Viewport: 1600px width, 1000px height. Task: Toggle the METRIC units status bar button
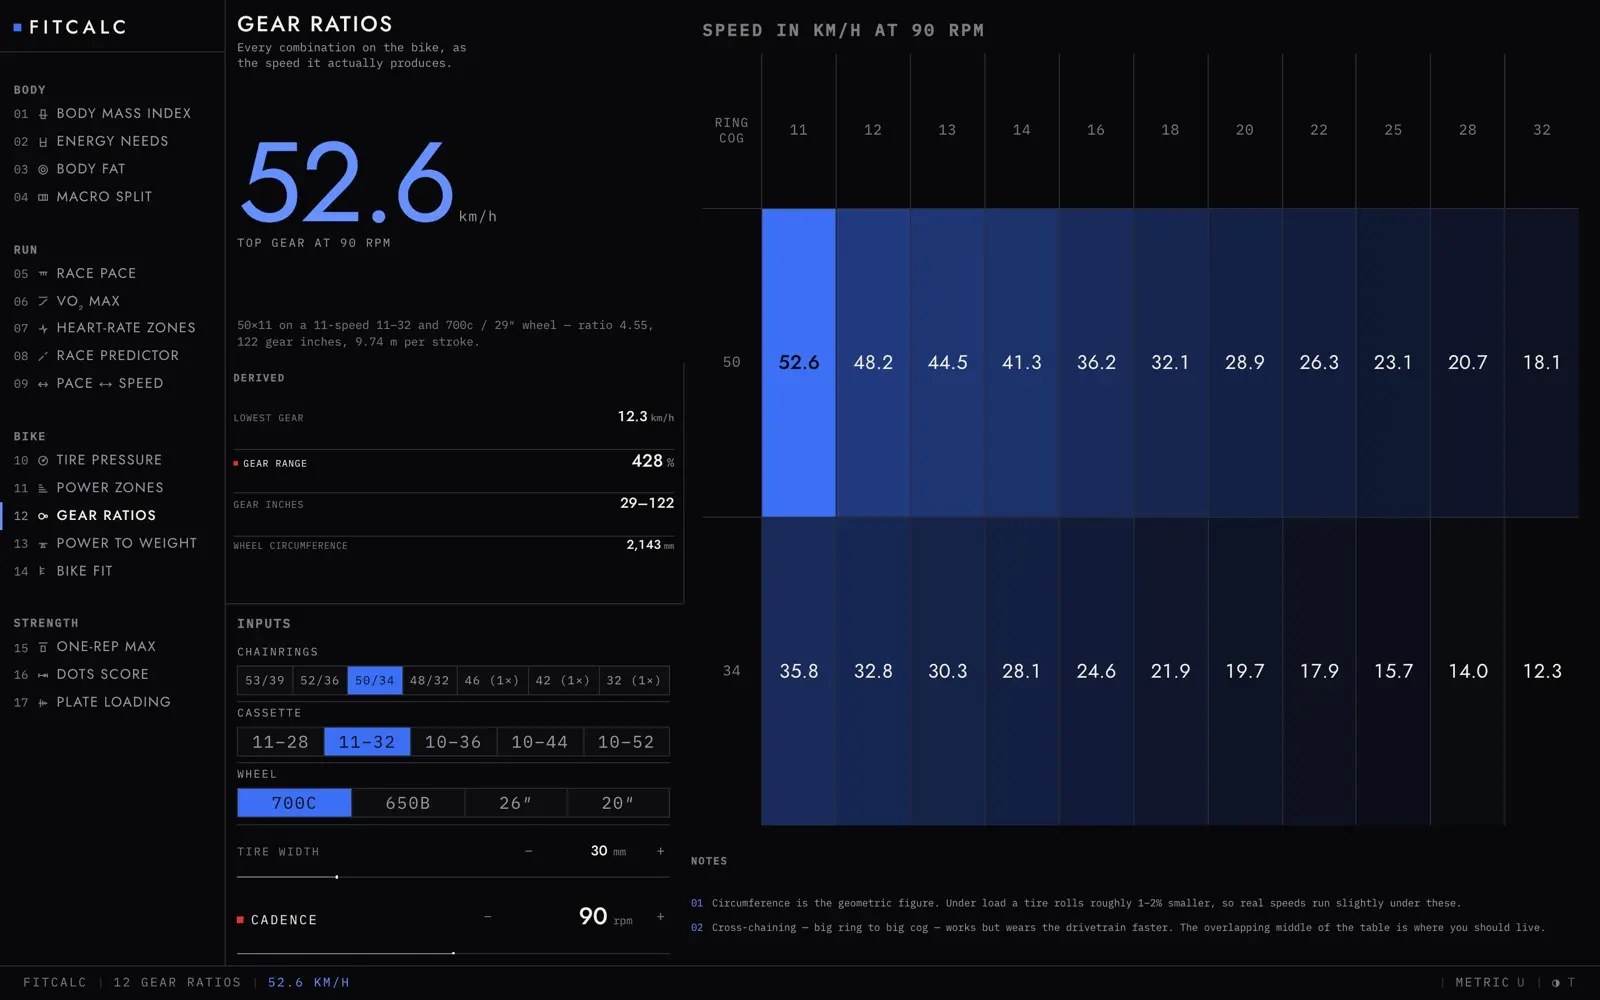point(1490,983)
